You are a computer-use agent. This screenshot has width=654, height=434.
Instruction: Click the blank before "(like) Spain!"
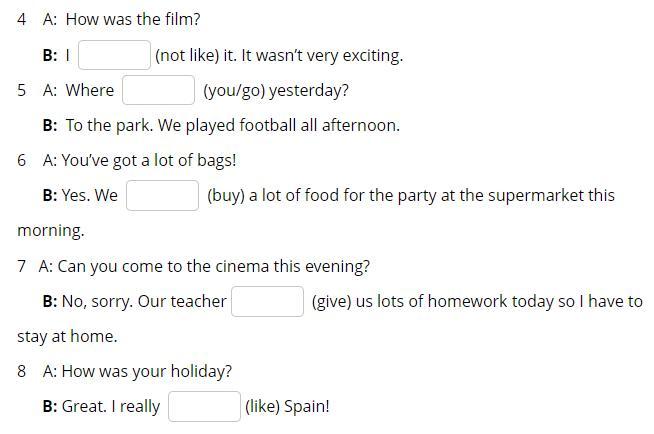point(204,406)
